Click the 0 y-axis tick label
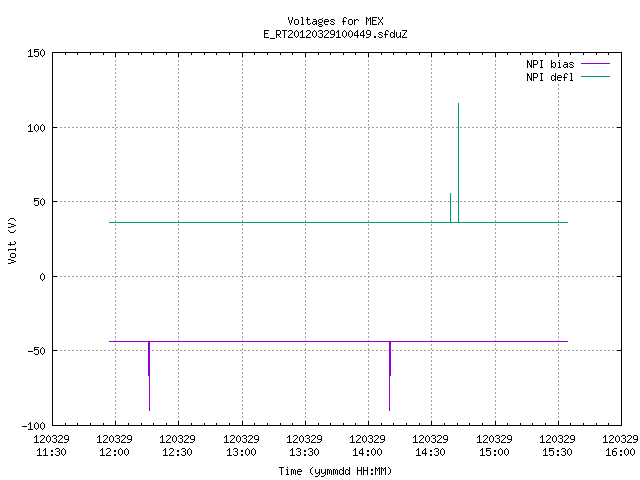 point(42,277)
